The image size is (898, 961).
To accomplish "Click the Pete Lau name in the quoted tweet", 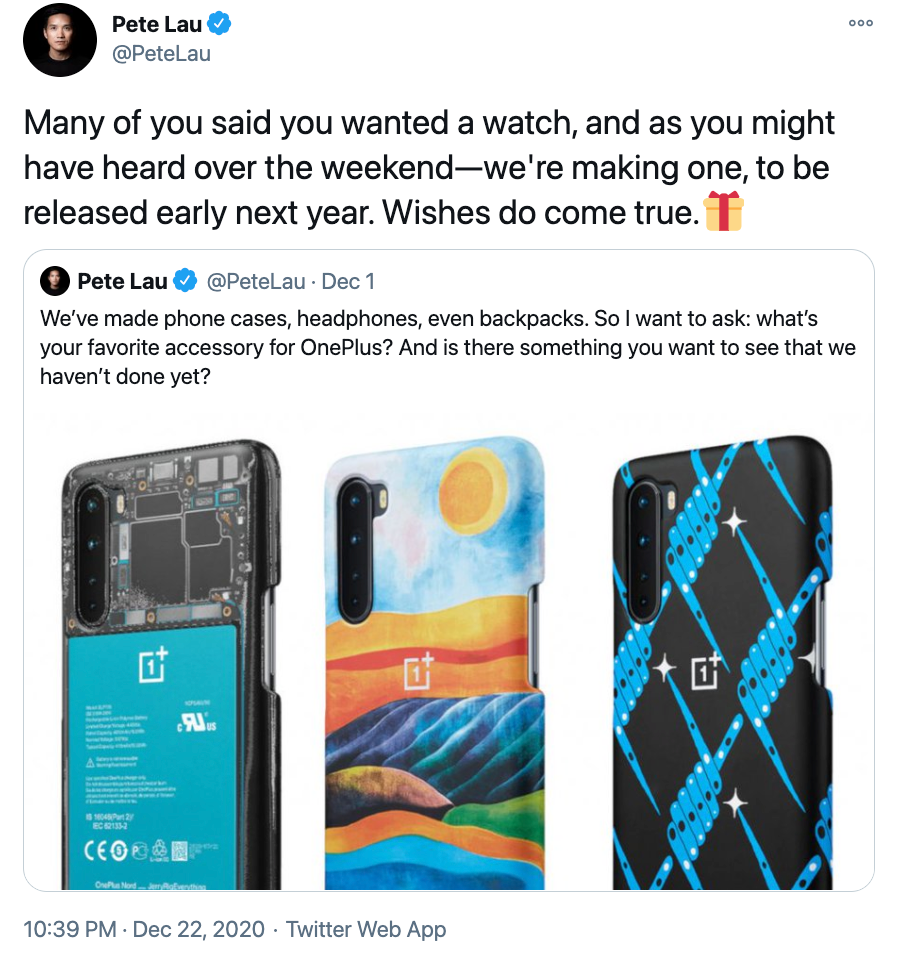I will pos(122,281).
